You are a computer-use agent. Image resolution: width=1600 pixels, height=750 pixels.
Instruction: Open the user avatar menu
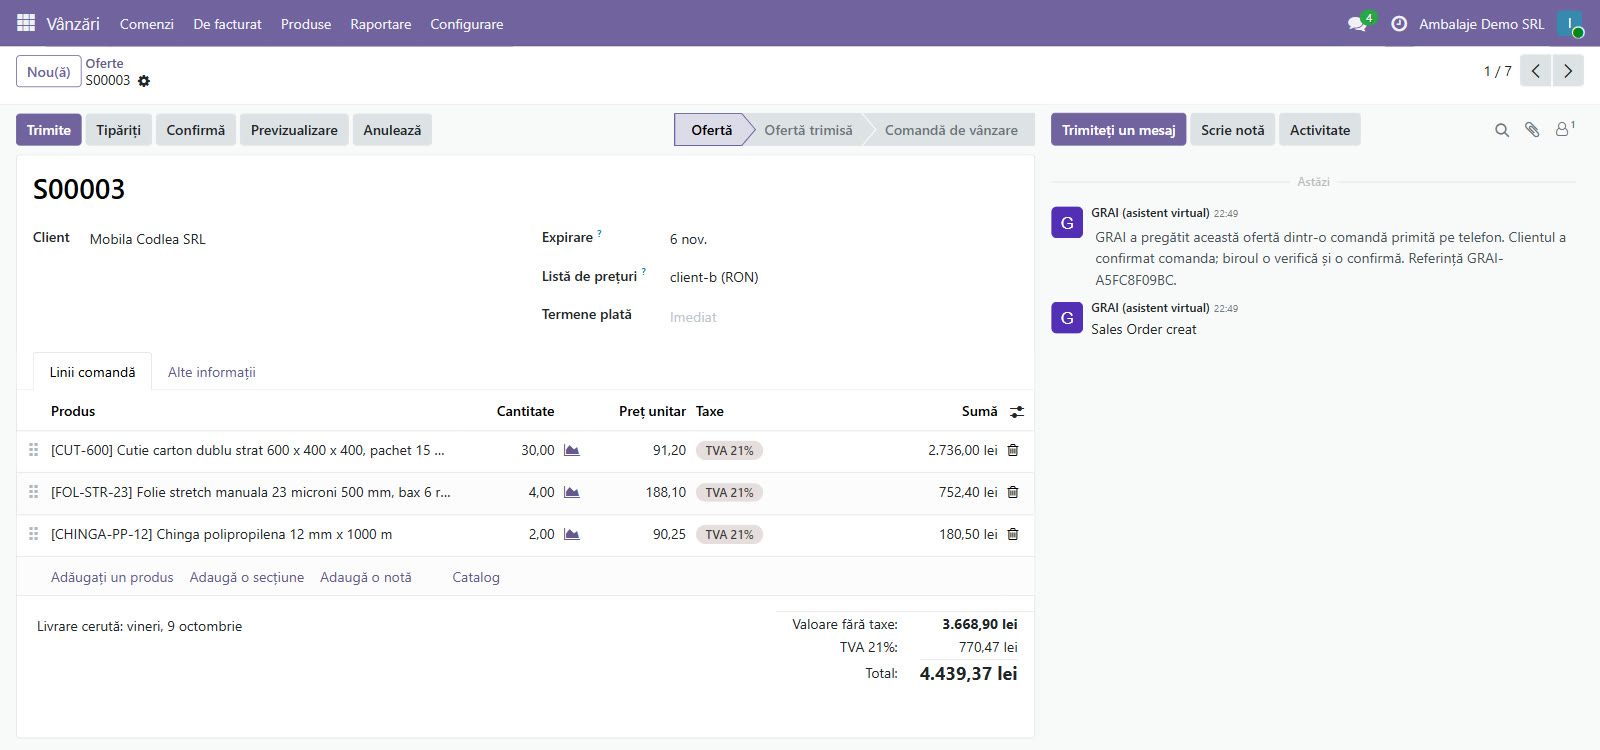1570,24
